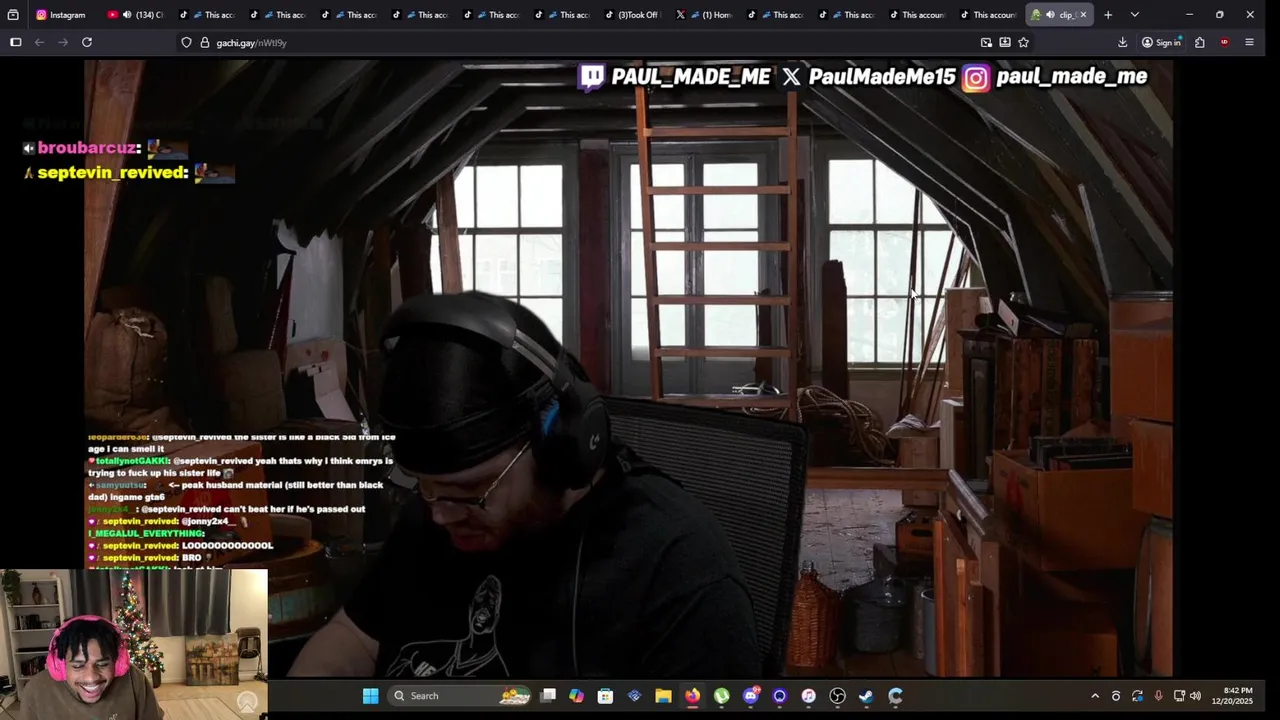The image size is (1280, 720).
Task: Open Task View from the taskbar
Action: coord(548,696)
